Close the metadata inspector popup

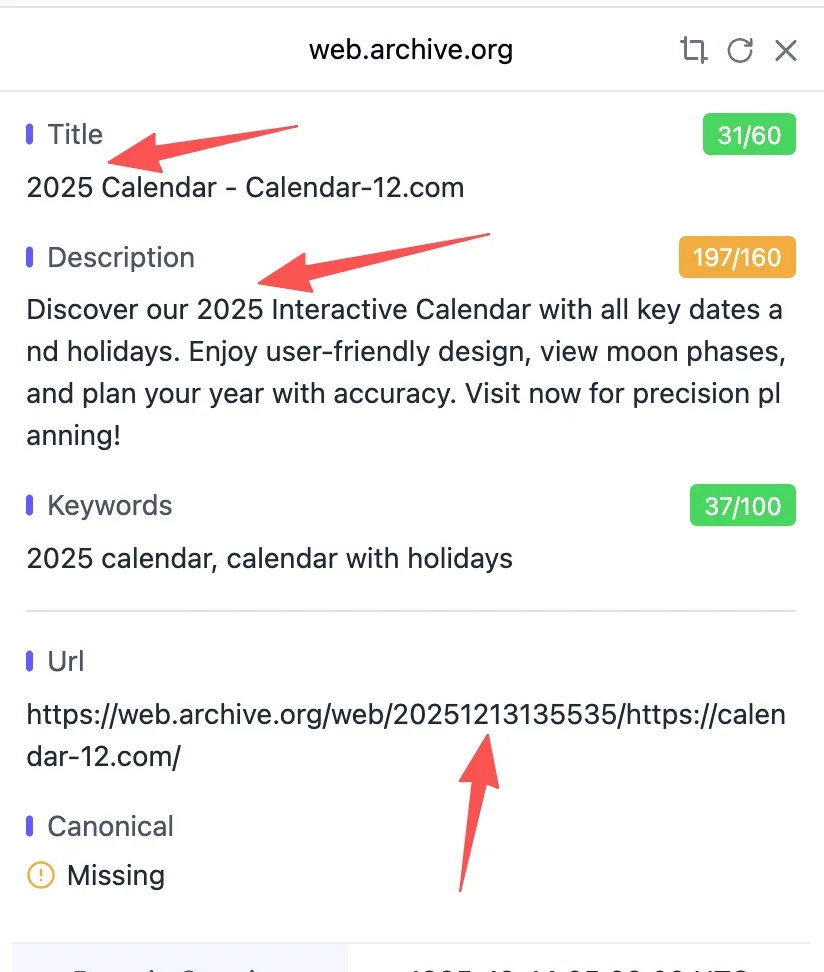click(x=786, y=50)
